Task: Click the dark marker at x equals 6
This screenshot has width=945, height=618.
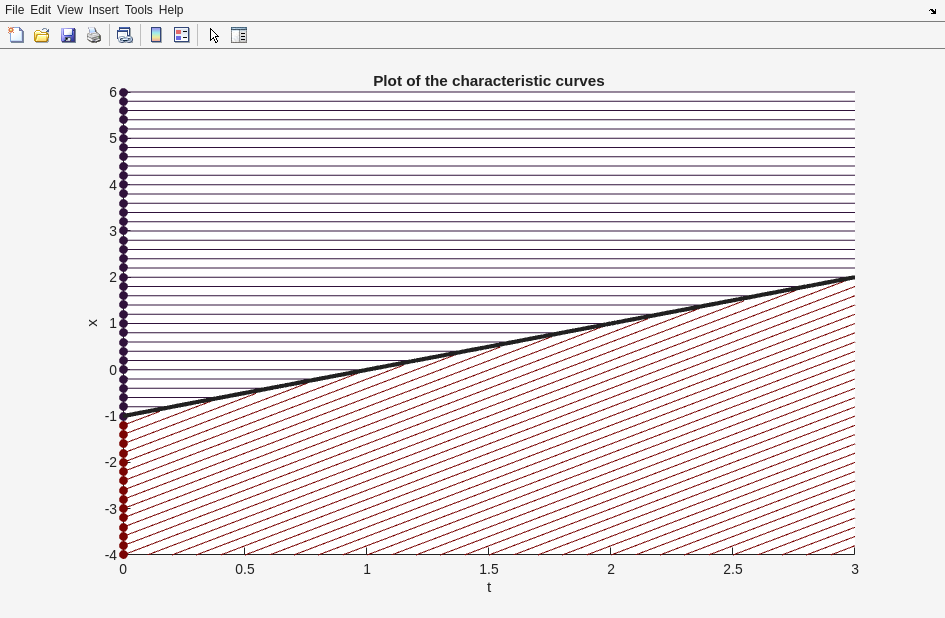Action: coord(123,92)
